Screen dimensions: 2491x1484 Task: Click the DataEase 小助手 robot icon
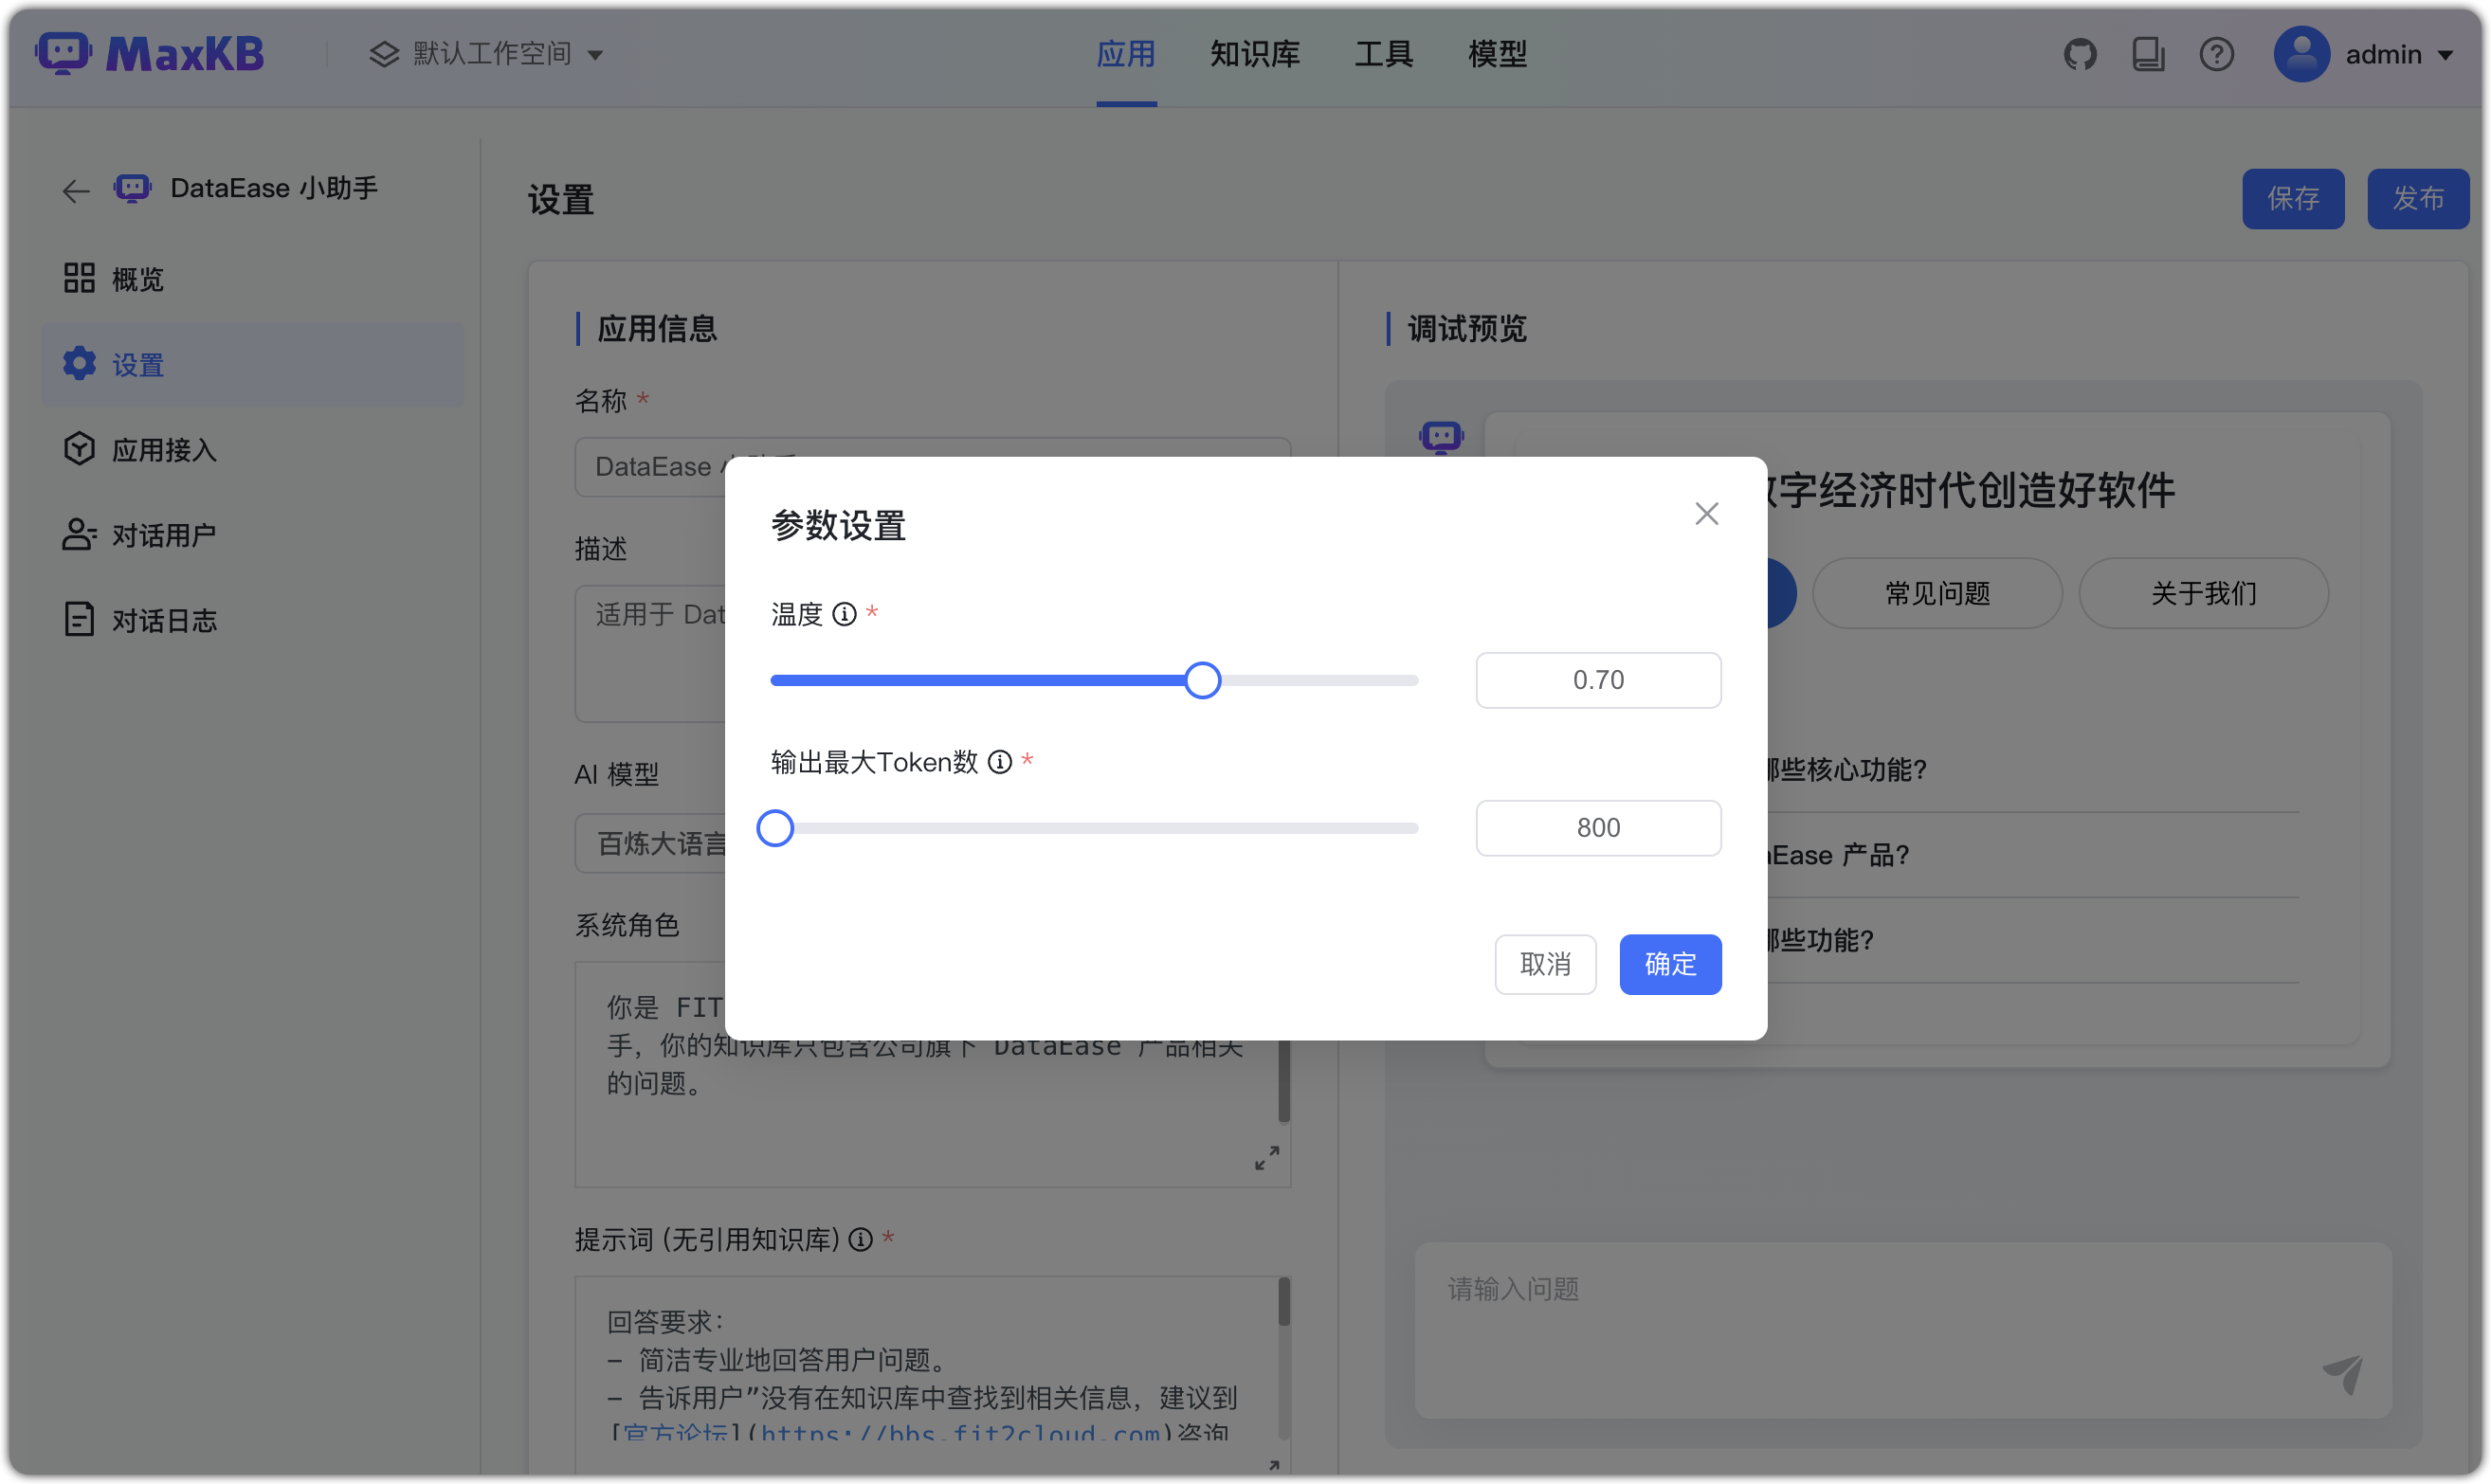tap(132, 188)
